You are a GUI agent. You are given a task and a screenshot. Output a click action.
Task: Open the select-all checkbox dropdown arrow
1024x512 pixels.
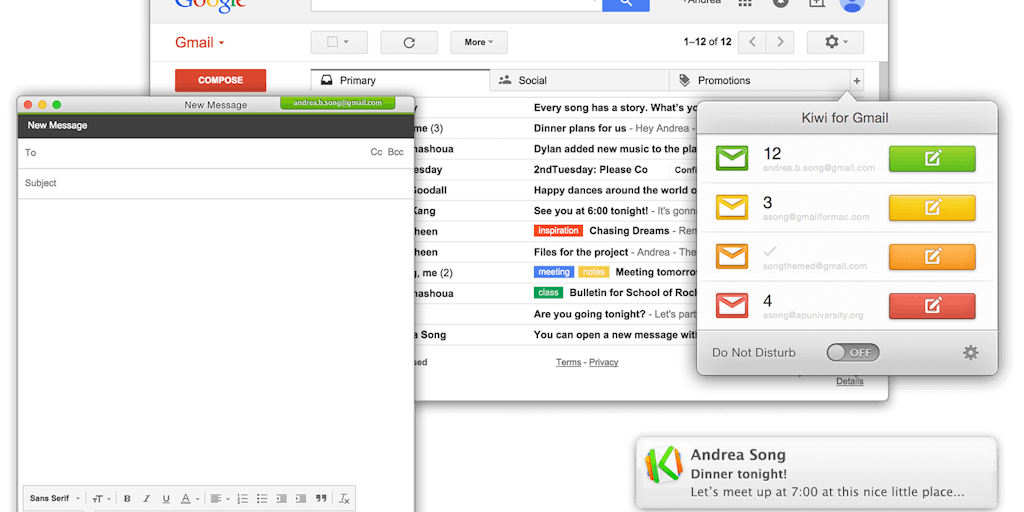(346, 42)
